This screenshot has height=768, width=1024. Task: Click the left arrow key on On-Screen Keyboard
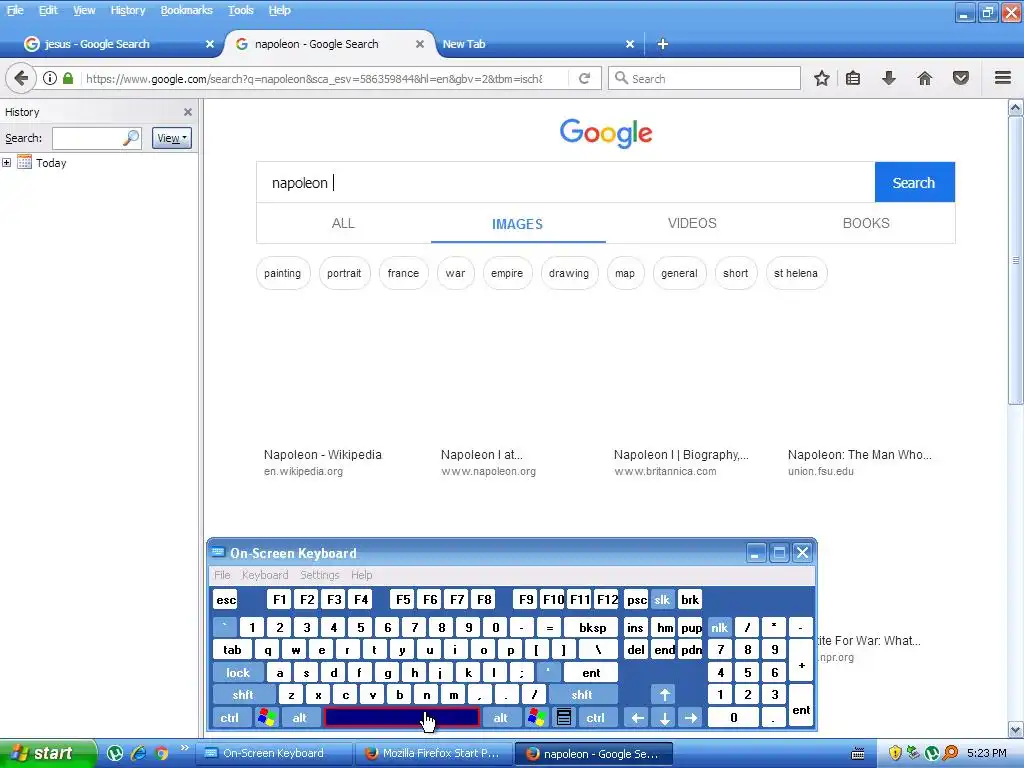tap(637, 718)
